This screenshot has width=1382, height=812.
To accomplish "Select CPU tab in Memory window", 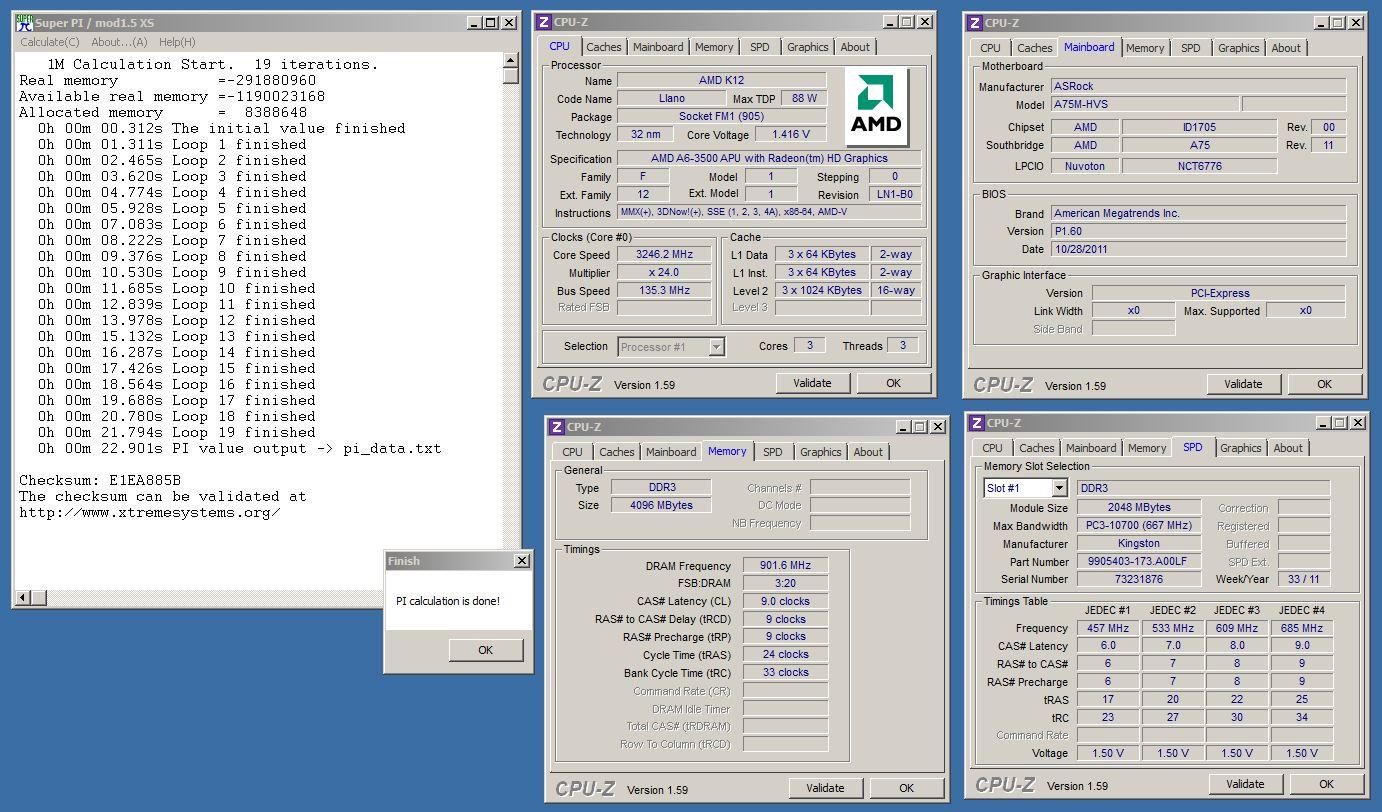I will [x=572, y=452].
